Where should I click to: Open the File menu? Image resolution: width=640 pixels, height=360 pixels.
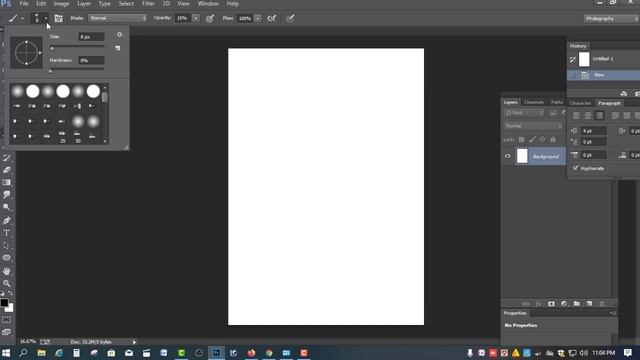tap(24, 4)
